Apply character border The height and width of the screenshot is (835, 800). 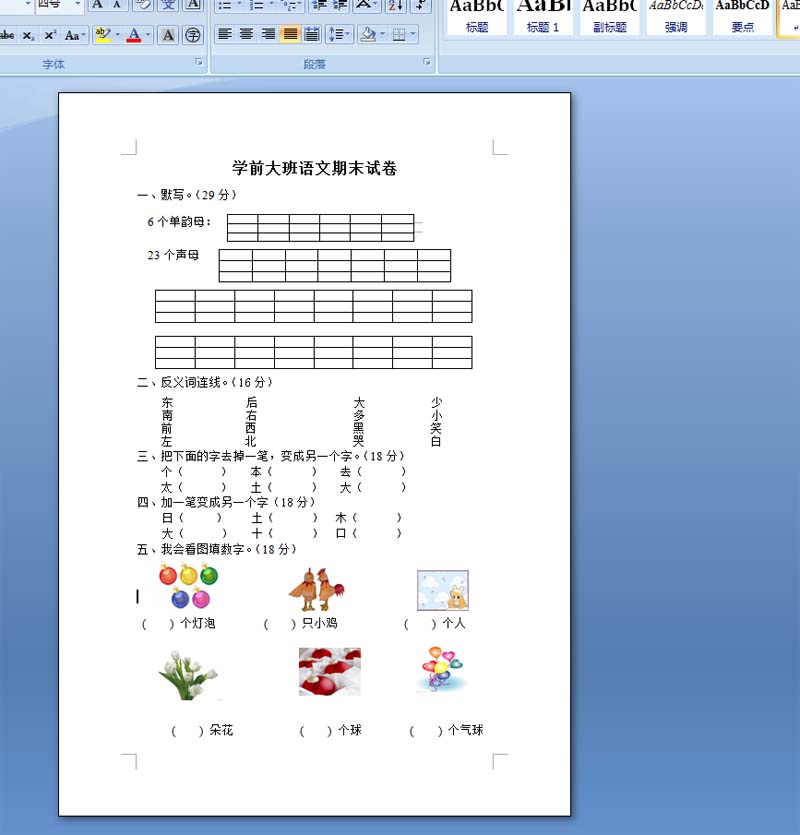tap(193, 4)
